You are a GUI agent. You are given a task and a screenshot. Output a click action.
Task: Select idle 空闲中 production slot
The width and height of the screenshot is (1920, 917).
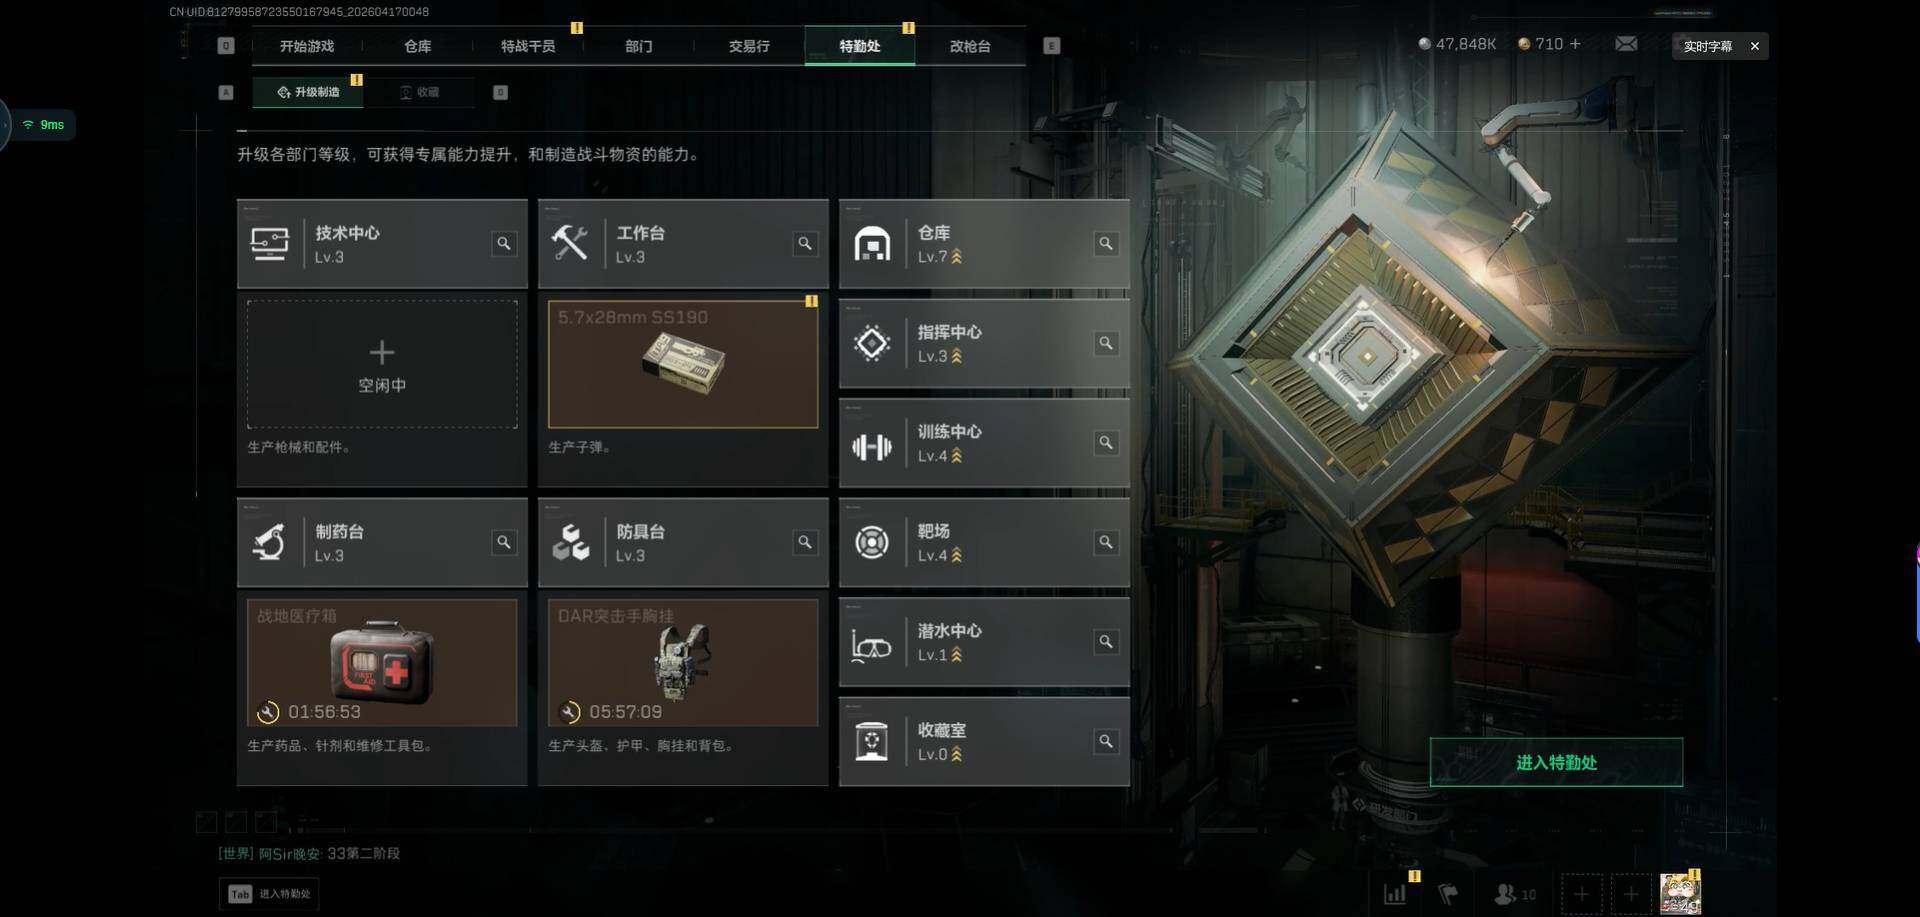pos(382,364)
